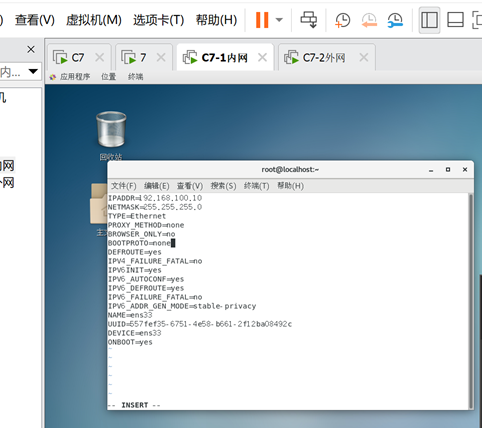Revert to snapshot using the clock-arrow icon
Screen dimensions: 482x428
tap(369, 20)
